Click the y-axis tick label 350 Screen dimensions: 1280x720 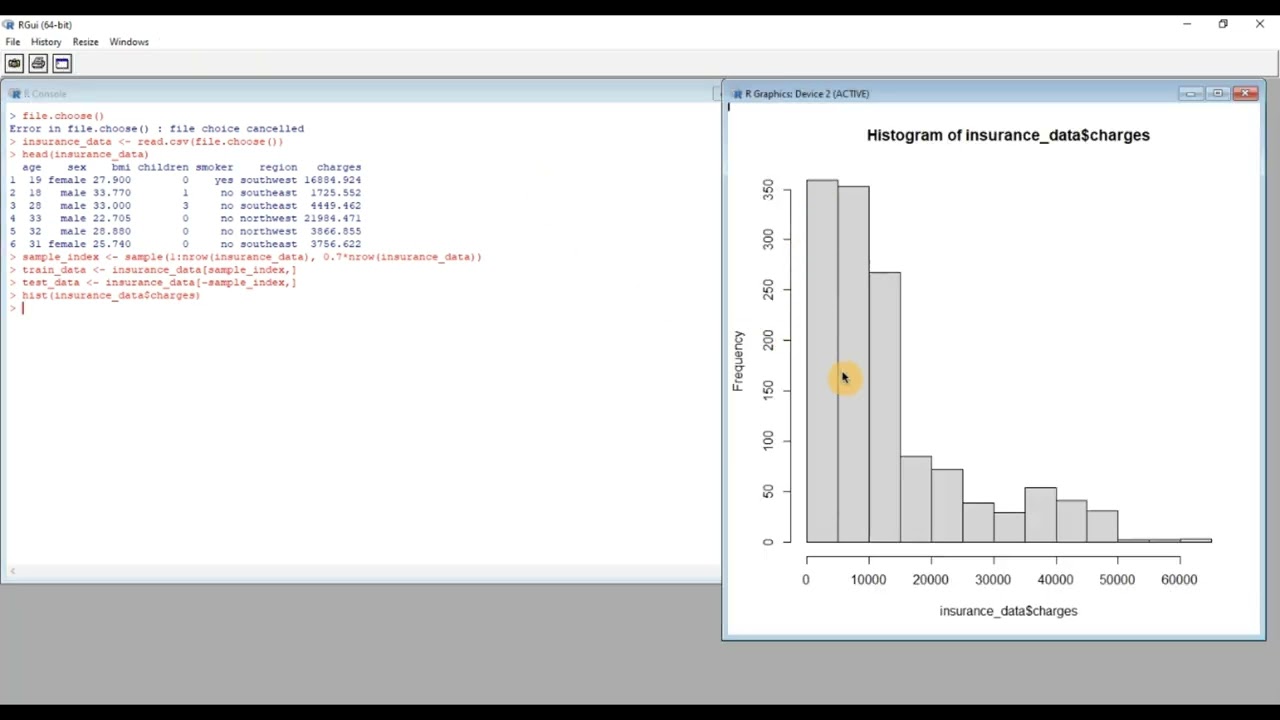coord(768,189)
